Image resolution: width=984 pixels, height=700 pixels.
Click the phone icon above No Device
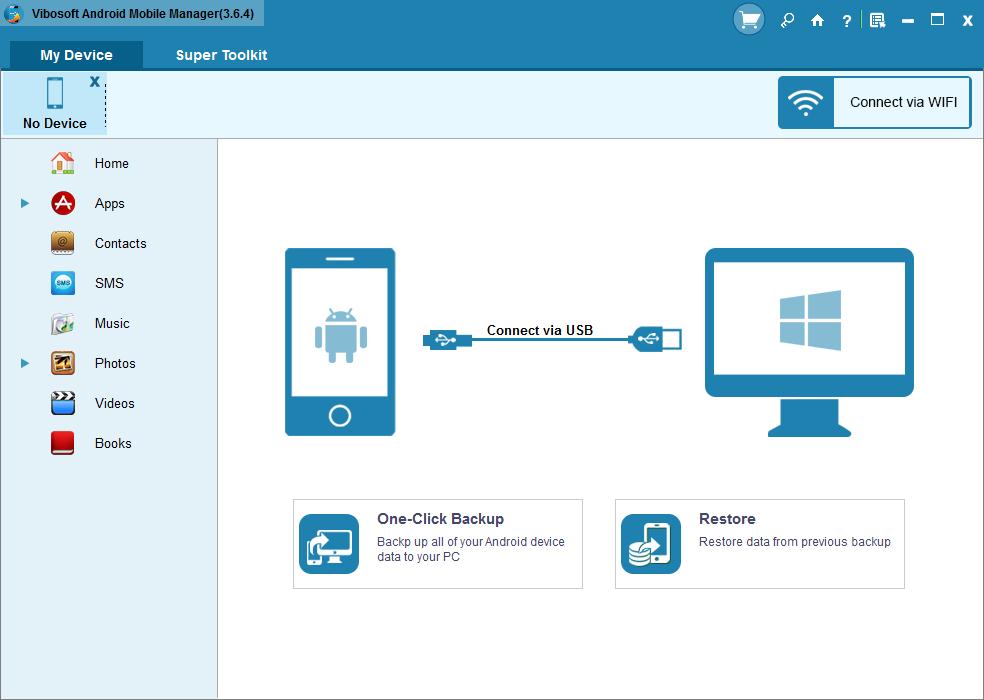55,93
